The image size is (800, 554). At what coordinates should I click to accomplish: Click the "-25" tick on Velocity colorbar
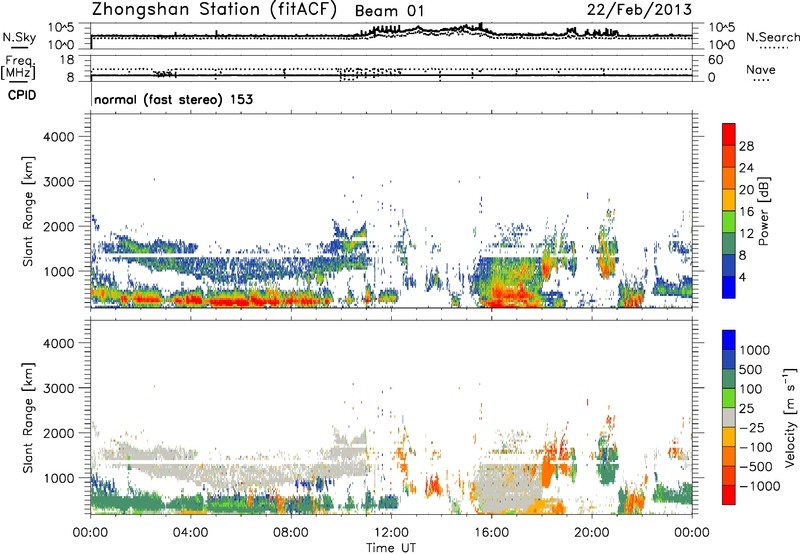click(x=752, y=427)
